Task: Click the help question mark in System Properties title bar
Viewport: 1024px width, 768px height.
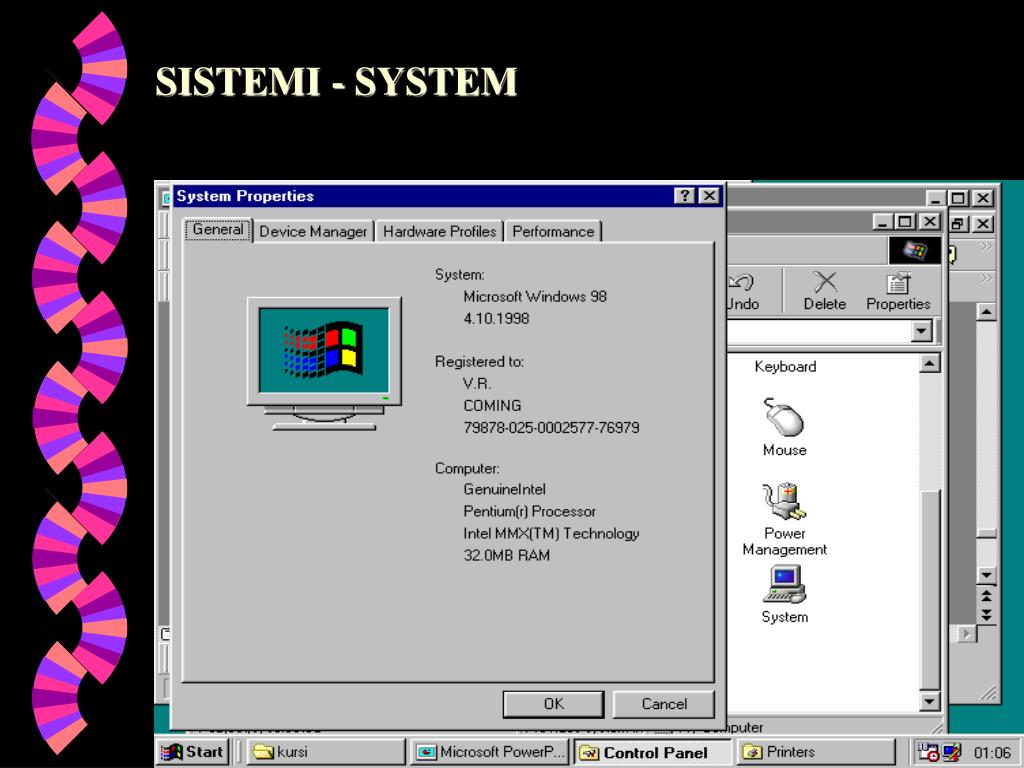Action: point(684,196)
